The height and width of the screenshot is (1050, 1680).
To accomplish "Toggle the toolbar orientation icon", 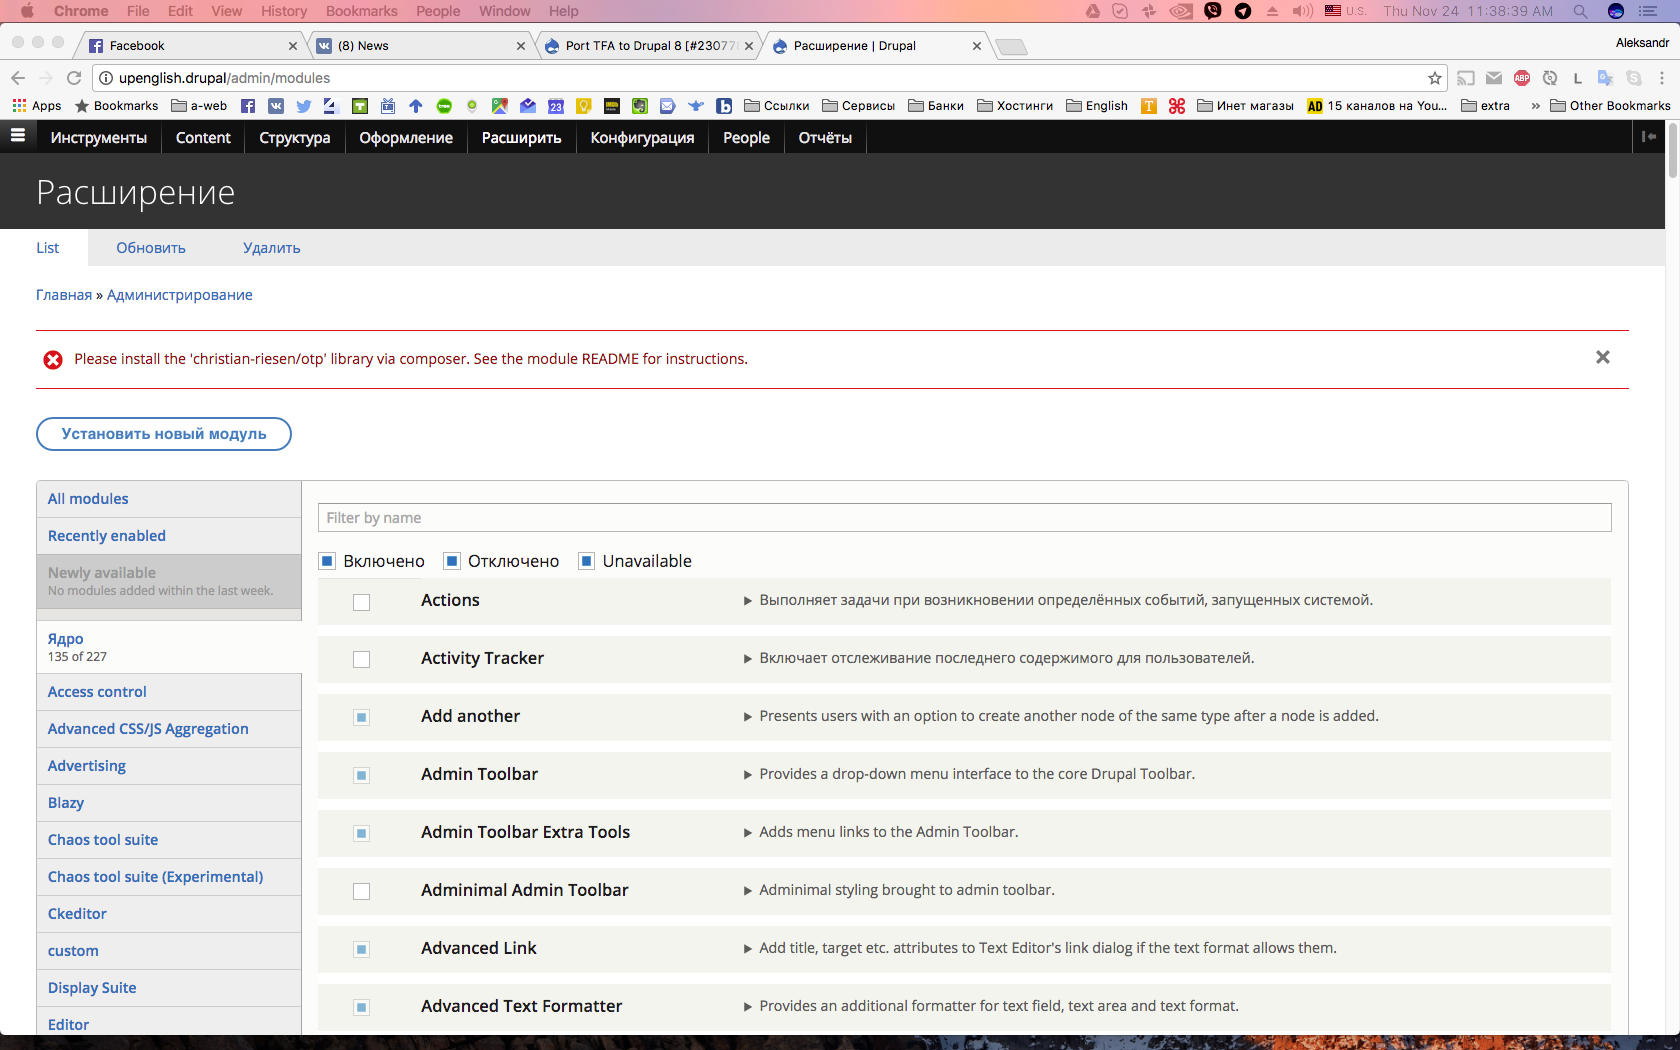I will [x=1649, y=137].
